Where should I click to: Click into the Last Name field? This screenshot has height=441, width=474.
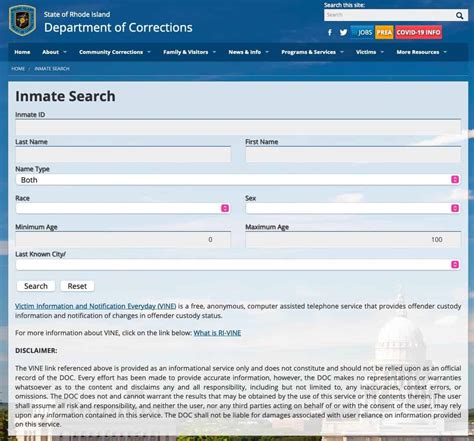click(123, 154)
